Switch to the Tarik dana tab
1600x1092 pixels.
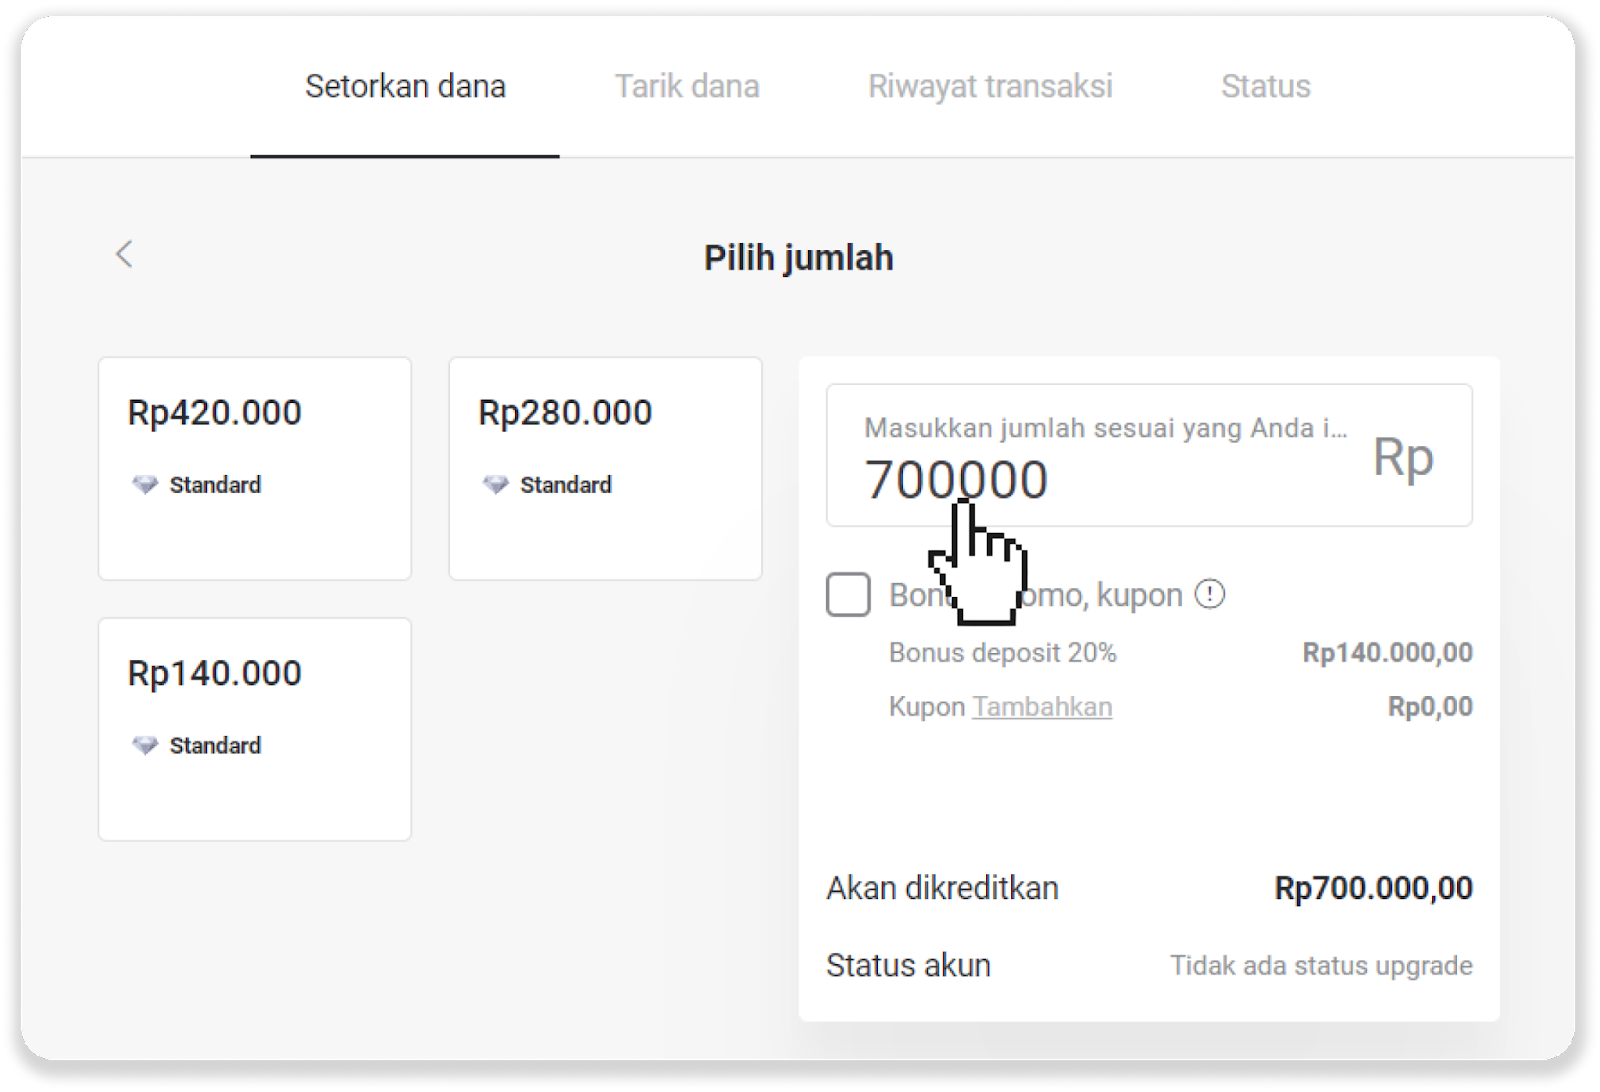pos(687,87)
